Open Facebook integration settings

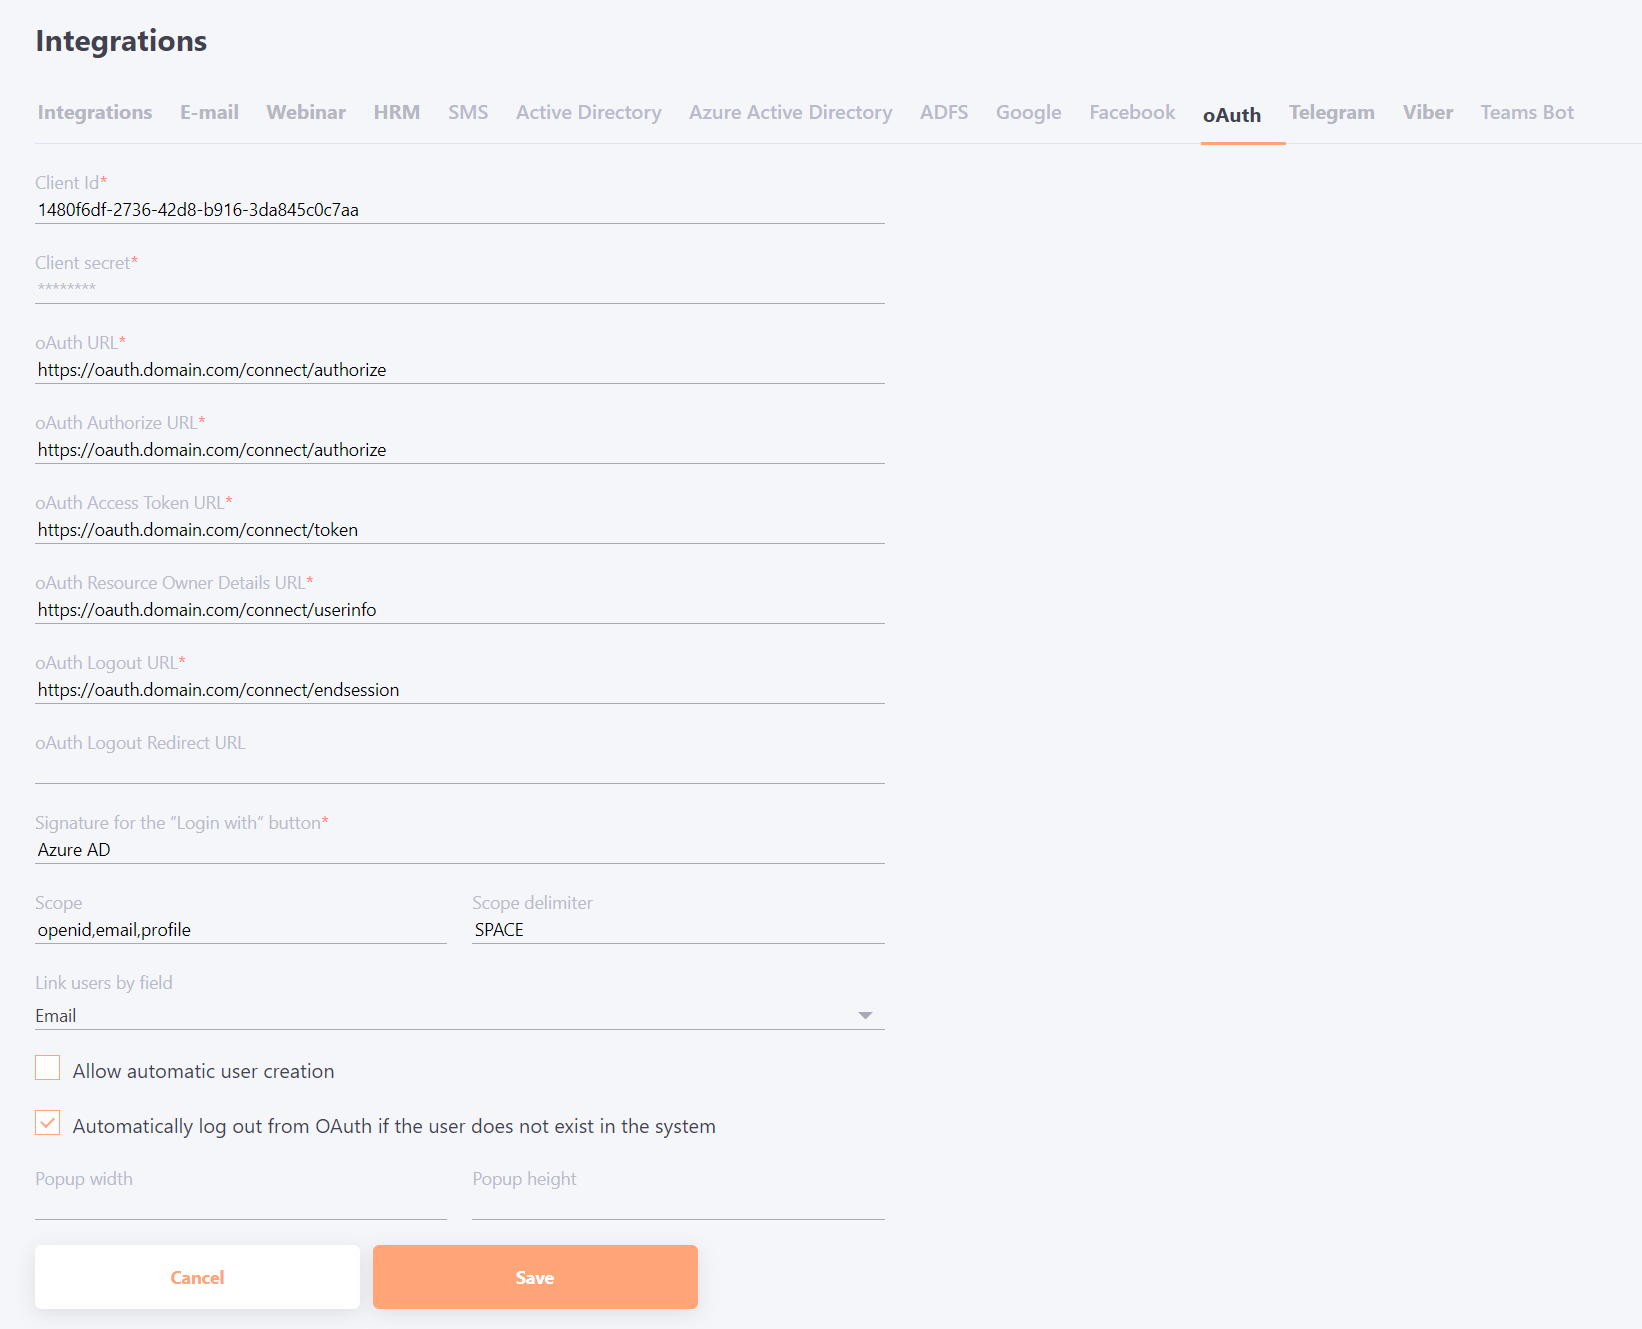(1131, 112)
